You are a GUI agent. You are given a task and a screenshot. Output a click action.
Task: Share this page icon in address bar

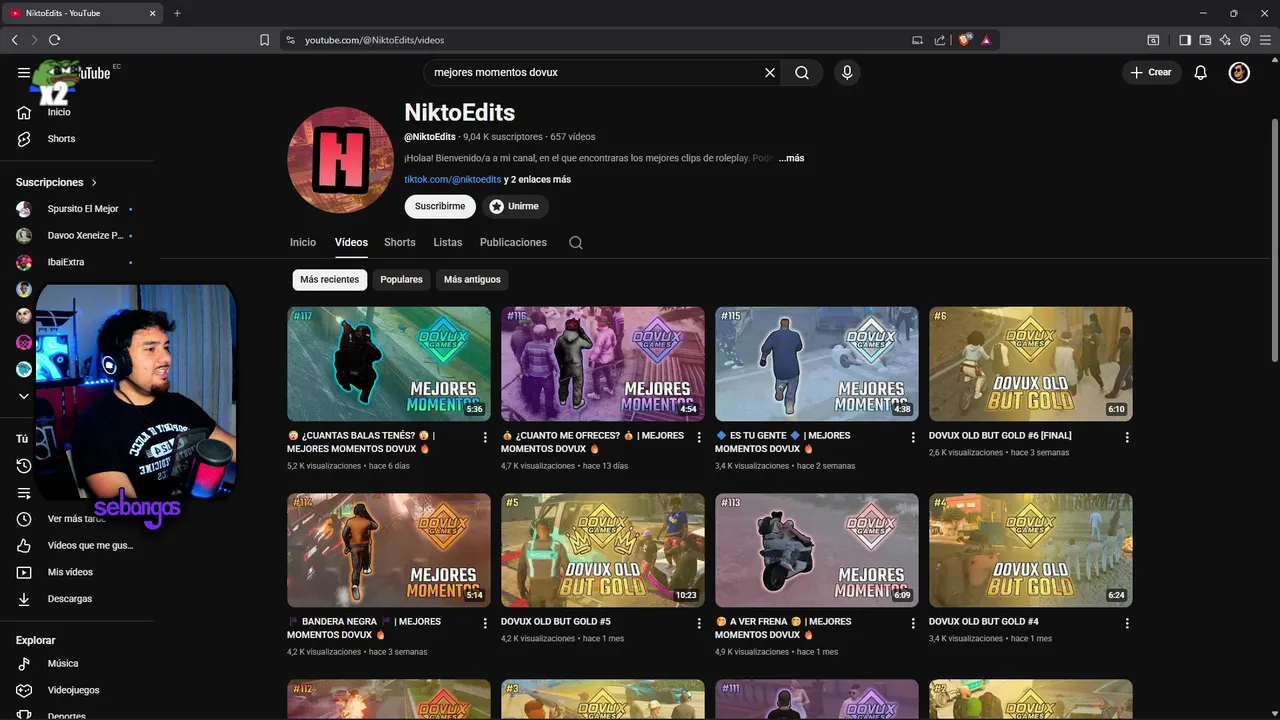940,40
